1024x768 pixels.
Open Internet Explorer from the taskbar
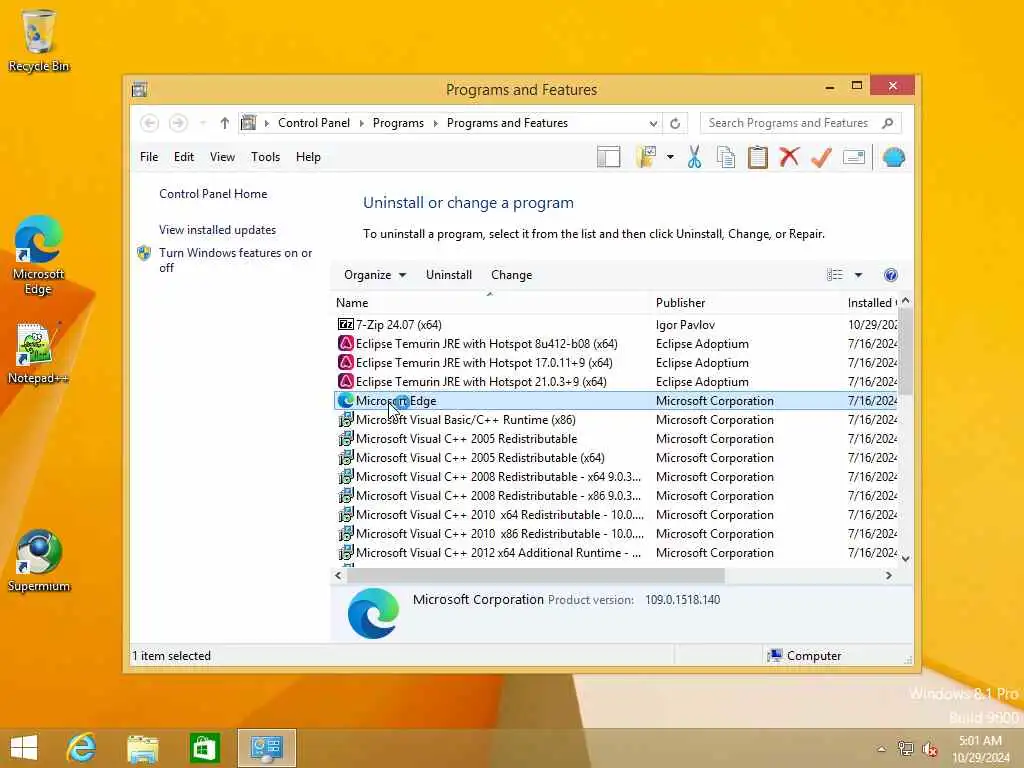[82, 748]
